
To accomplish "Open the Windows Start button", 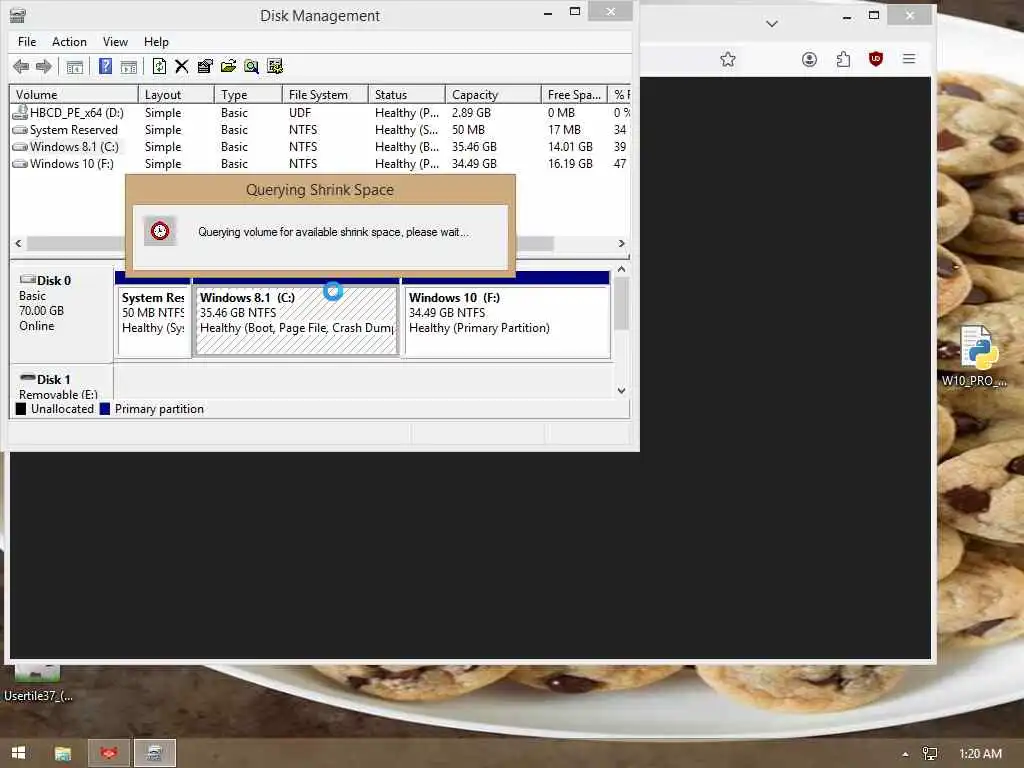I will click(18, 753).
